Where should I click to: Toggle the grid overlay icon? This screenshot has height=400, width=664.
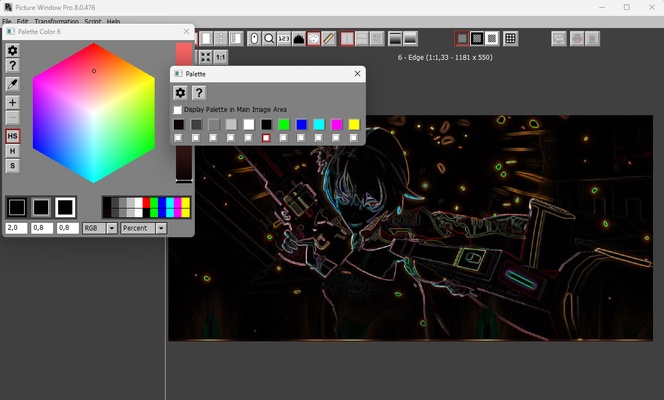coord(511,39)
